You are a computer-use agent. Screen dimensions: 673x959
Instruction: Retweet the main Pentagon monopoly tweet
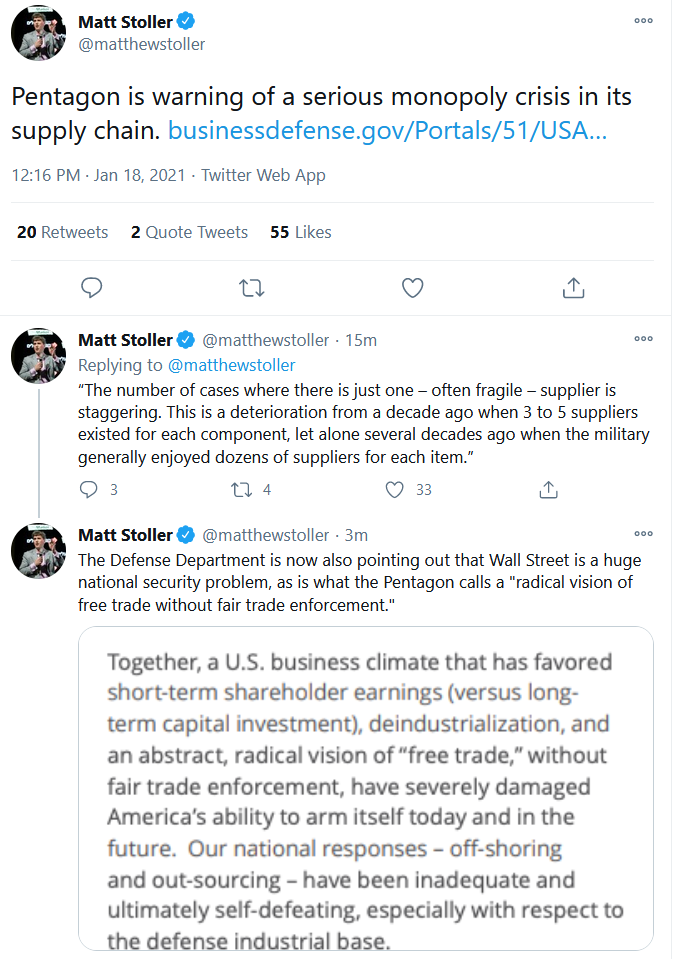[x=251, y=287]
